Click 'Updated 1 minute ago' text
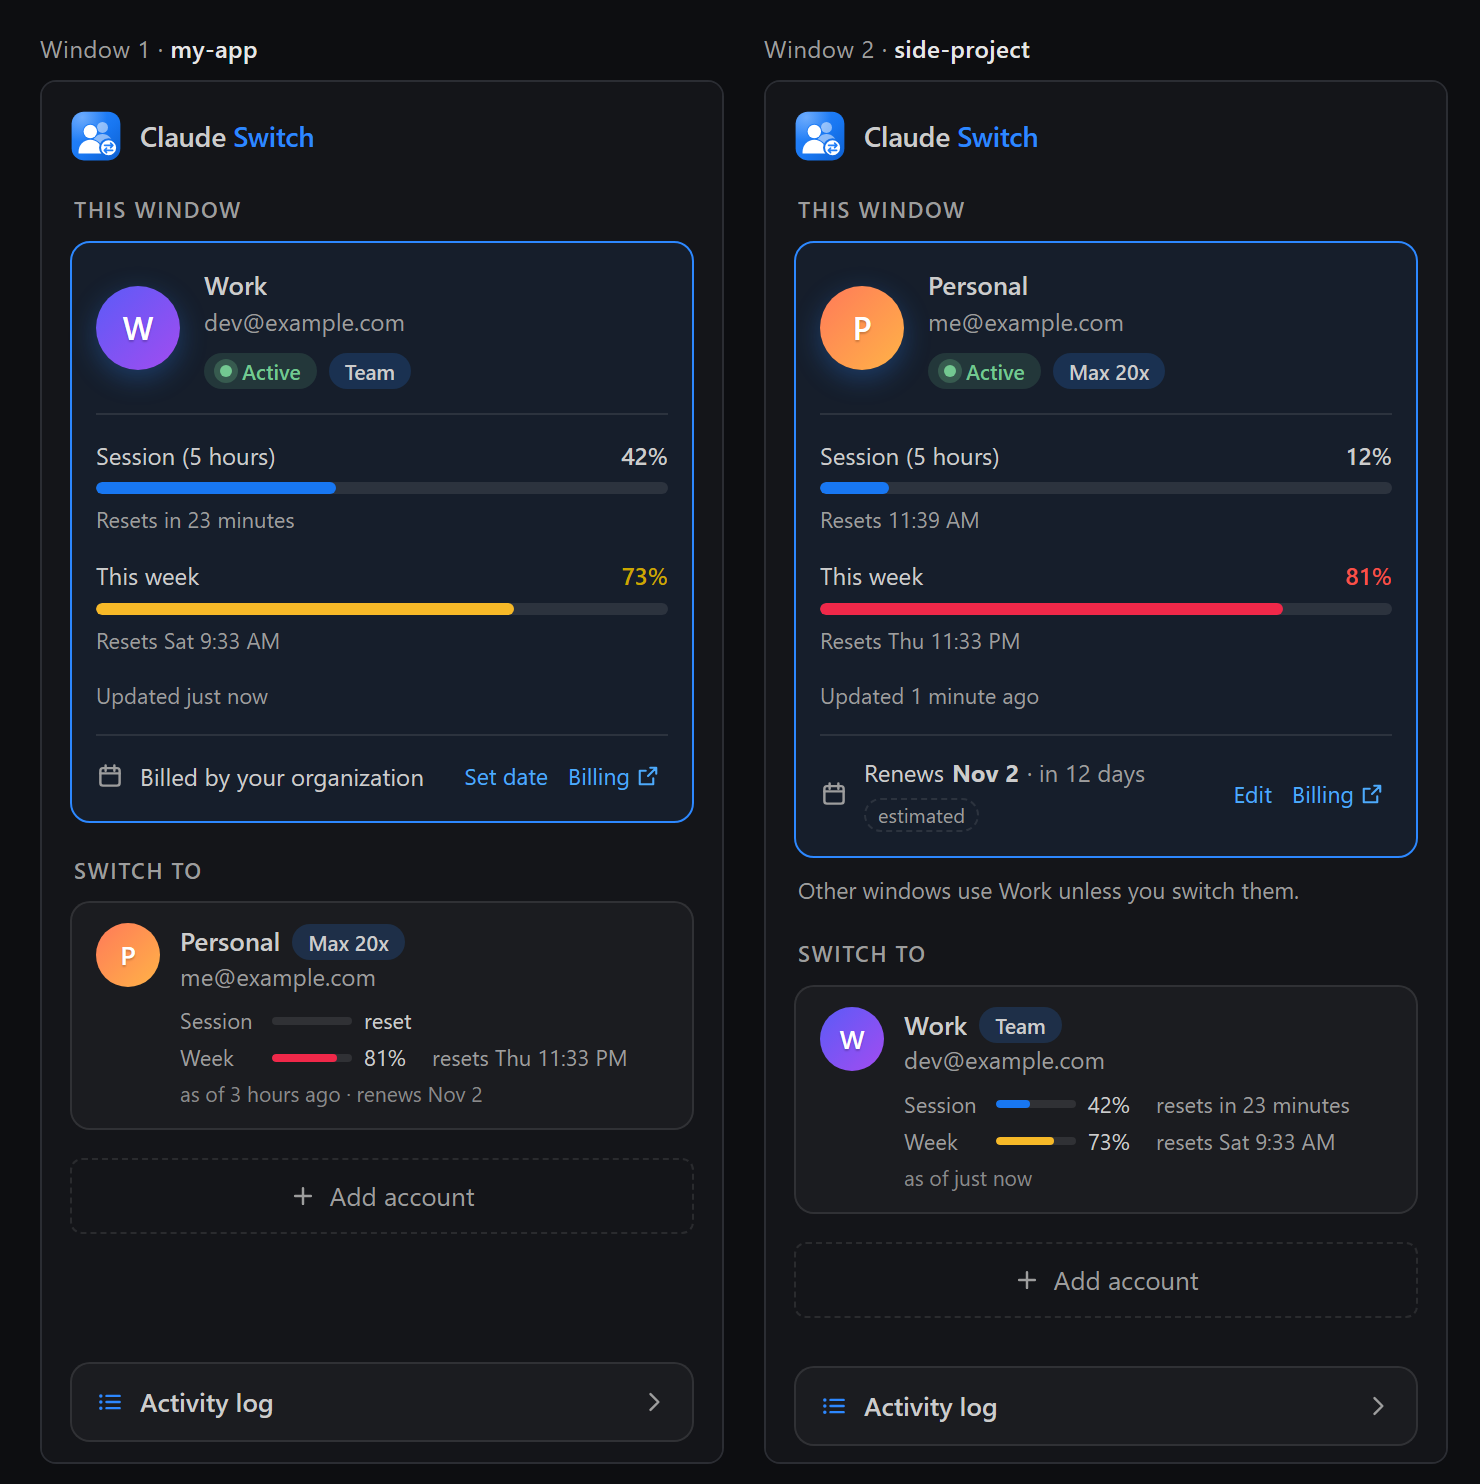1480x1484 pixels. click(x=929, y=697)
